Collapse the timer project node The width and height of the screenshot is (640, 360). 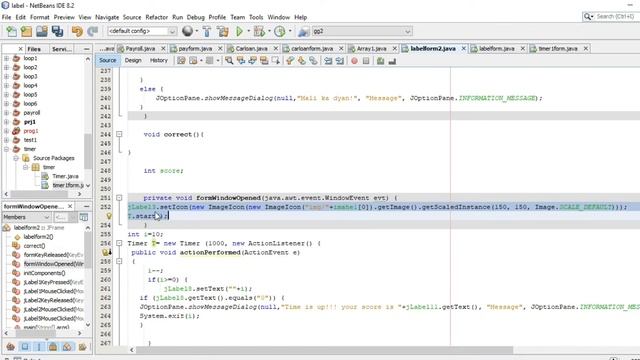pyautogui.click(x=7, y=149)
